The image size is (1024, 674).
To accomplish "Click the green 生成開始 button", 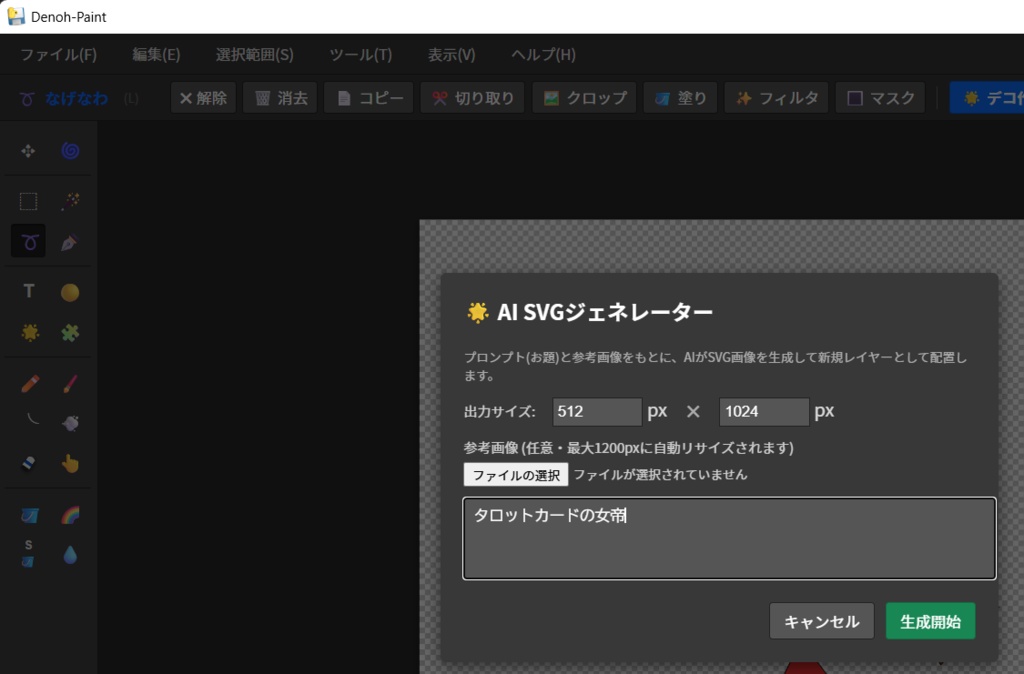I will click(x=931, y=621).
